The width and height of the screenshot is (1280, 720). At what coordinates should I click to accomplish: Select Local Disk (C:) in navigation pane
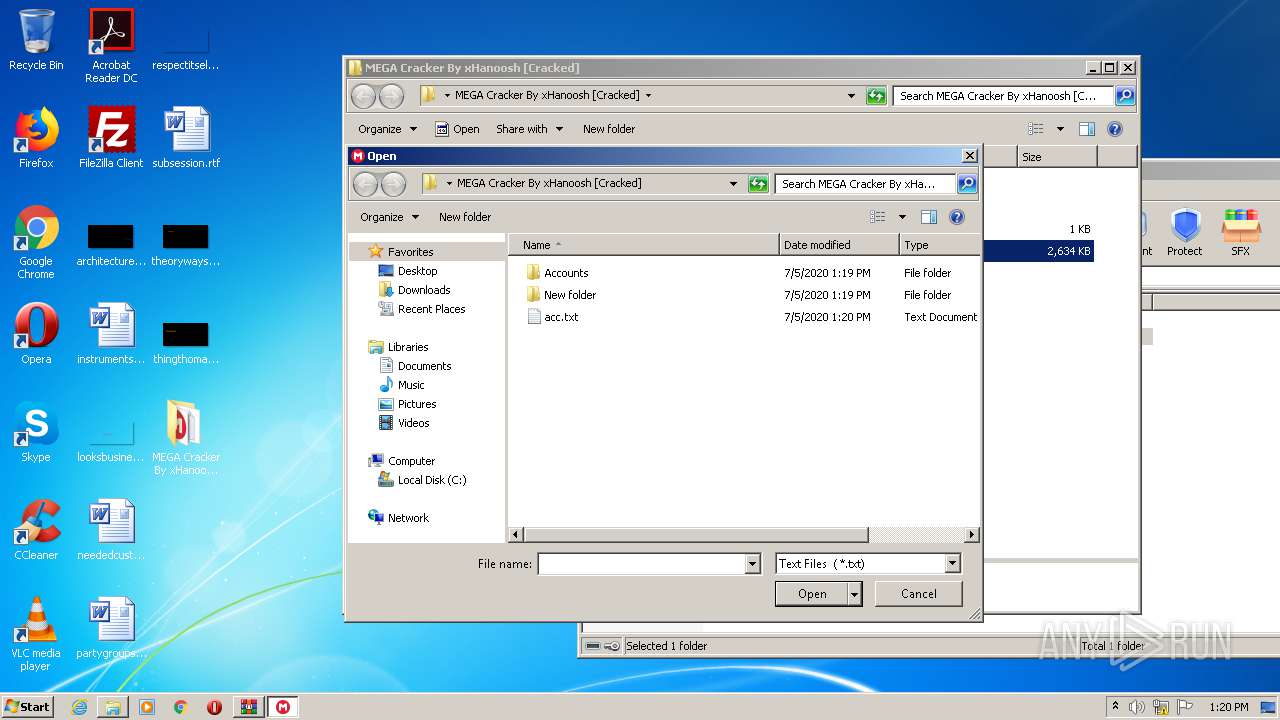[x=422, y=480]
